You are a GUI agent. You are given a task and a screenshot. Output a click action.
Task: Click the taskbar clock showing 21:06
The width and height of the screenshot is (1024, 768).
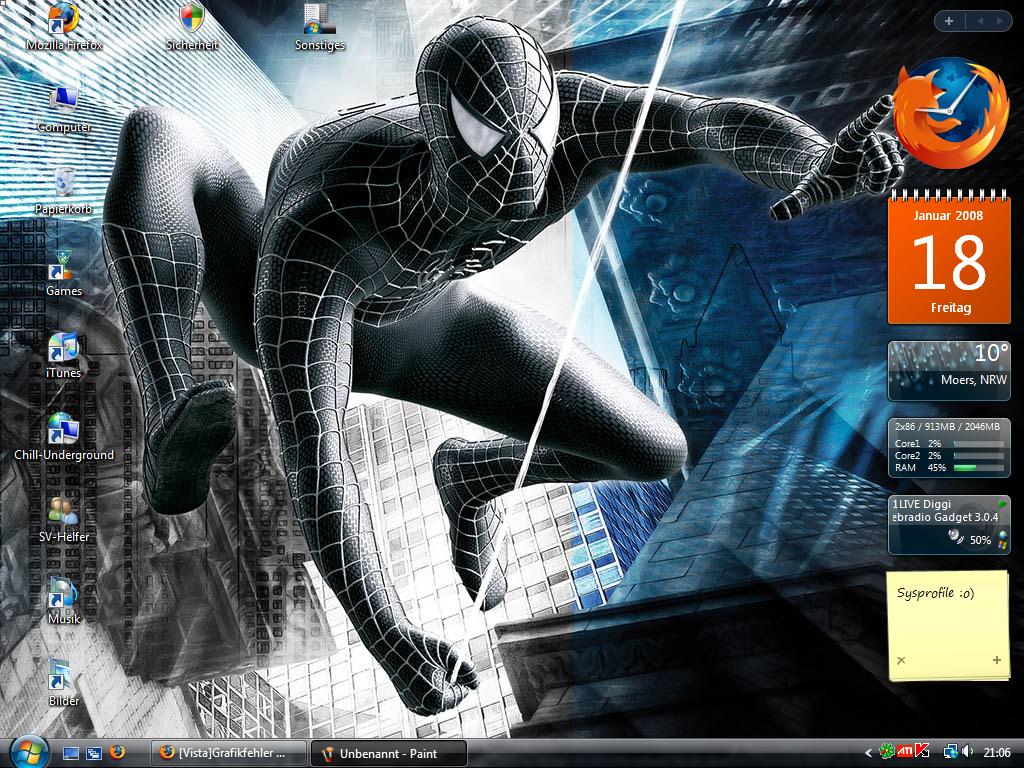coord(997,753)
